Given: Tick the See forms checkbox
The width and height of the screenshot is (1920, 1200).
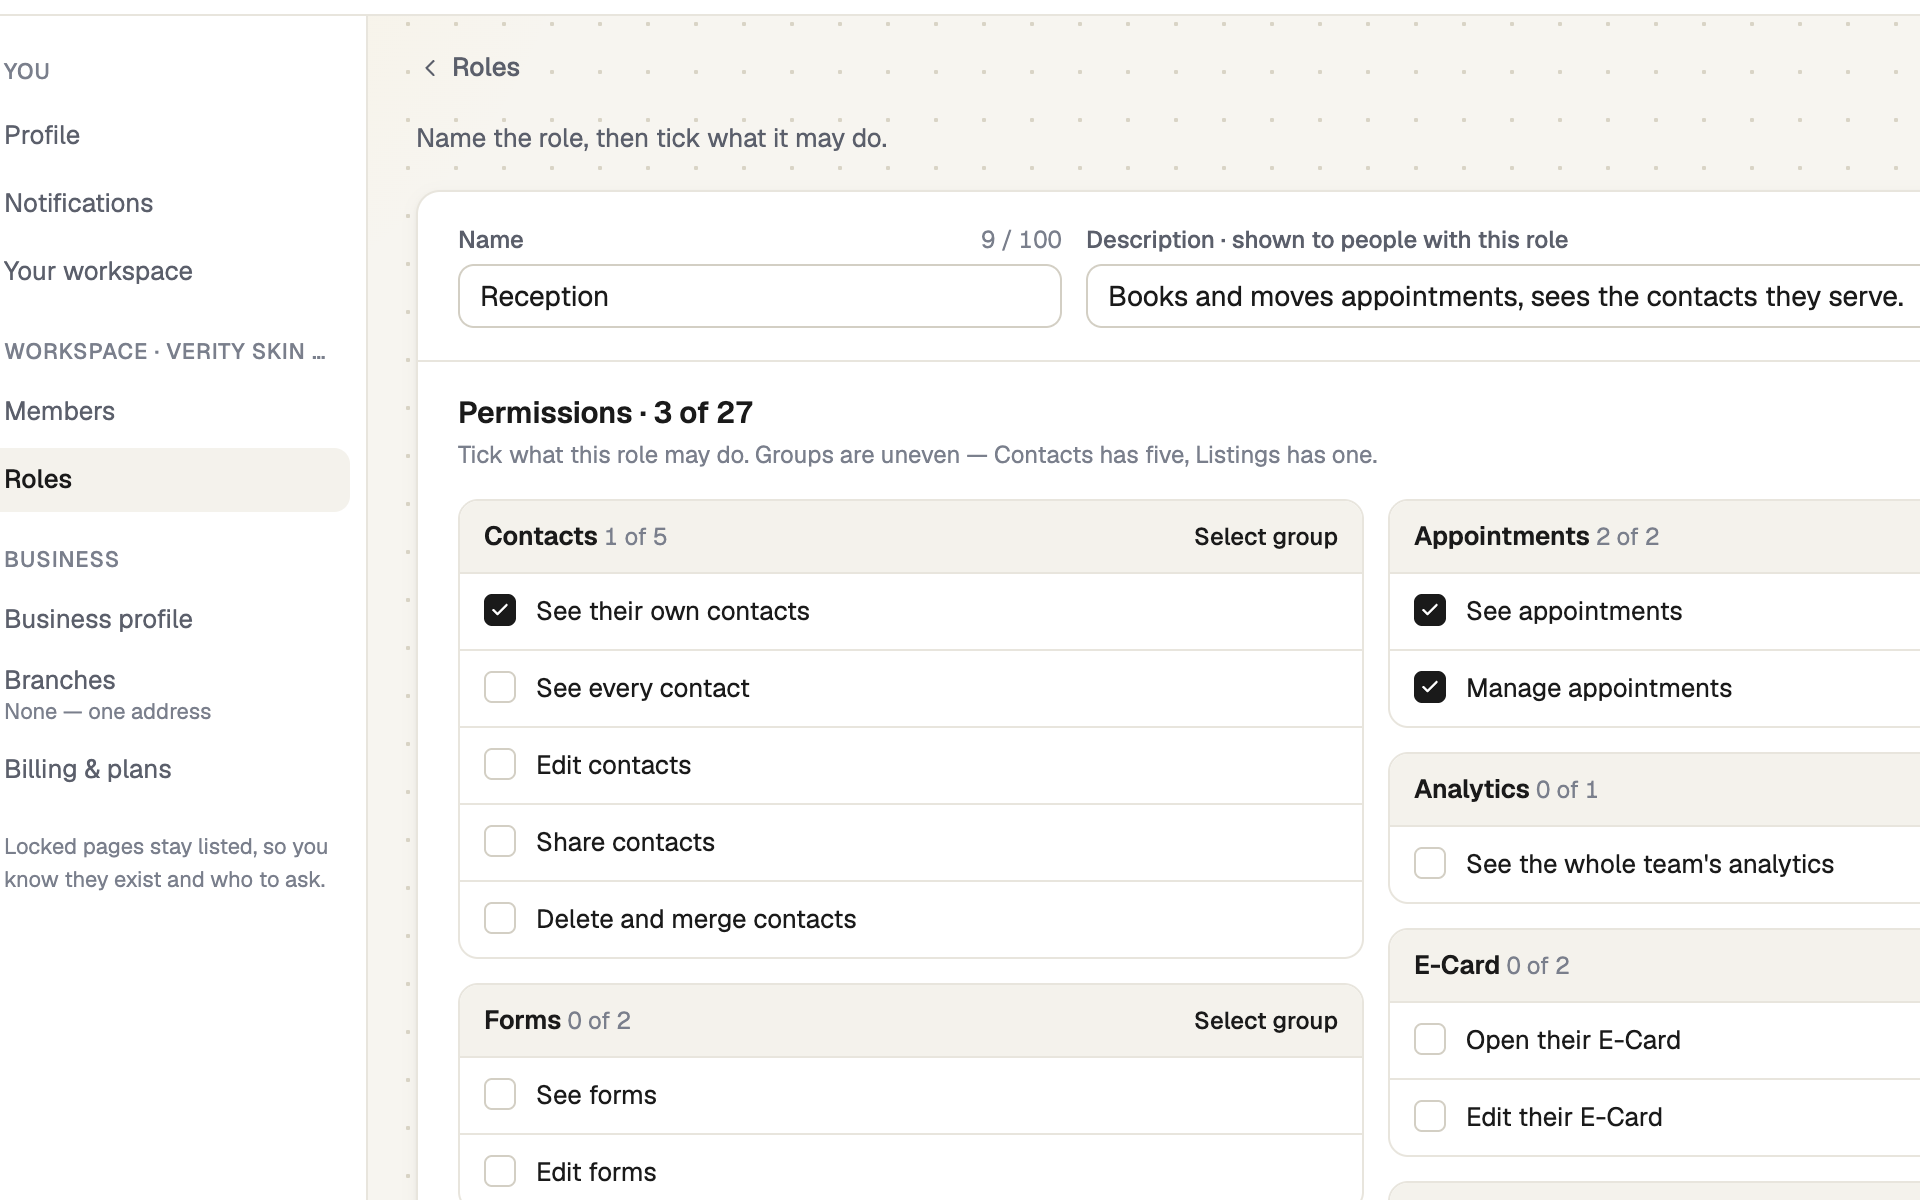Looking at the screenshot, I should [x=500, y=1094].
